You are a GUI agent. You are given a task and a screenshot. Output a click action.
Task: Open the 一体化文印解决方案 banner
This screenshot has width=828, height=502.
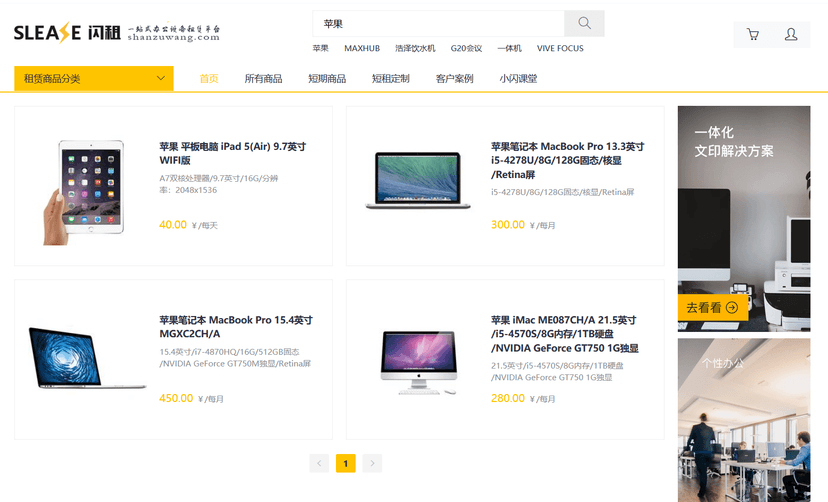(744, 219)
